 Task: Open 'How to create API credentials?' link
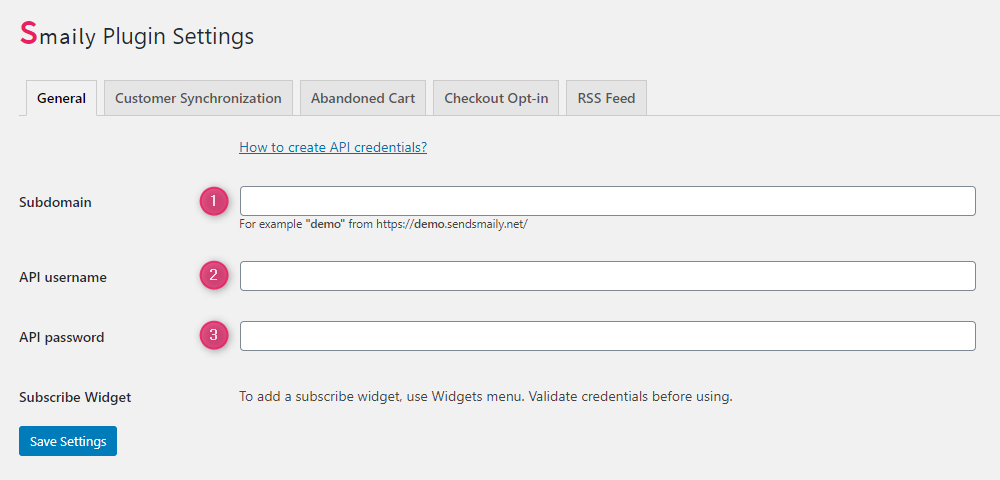[333, 147]
